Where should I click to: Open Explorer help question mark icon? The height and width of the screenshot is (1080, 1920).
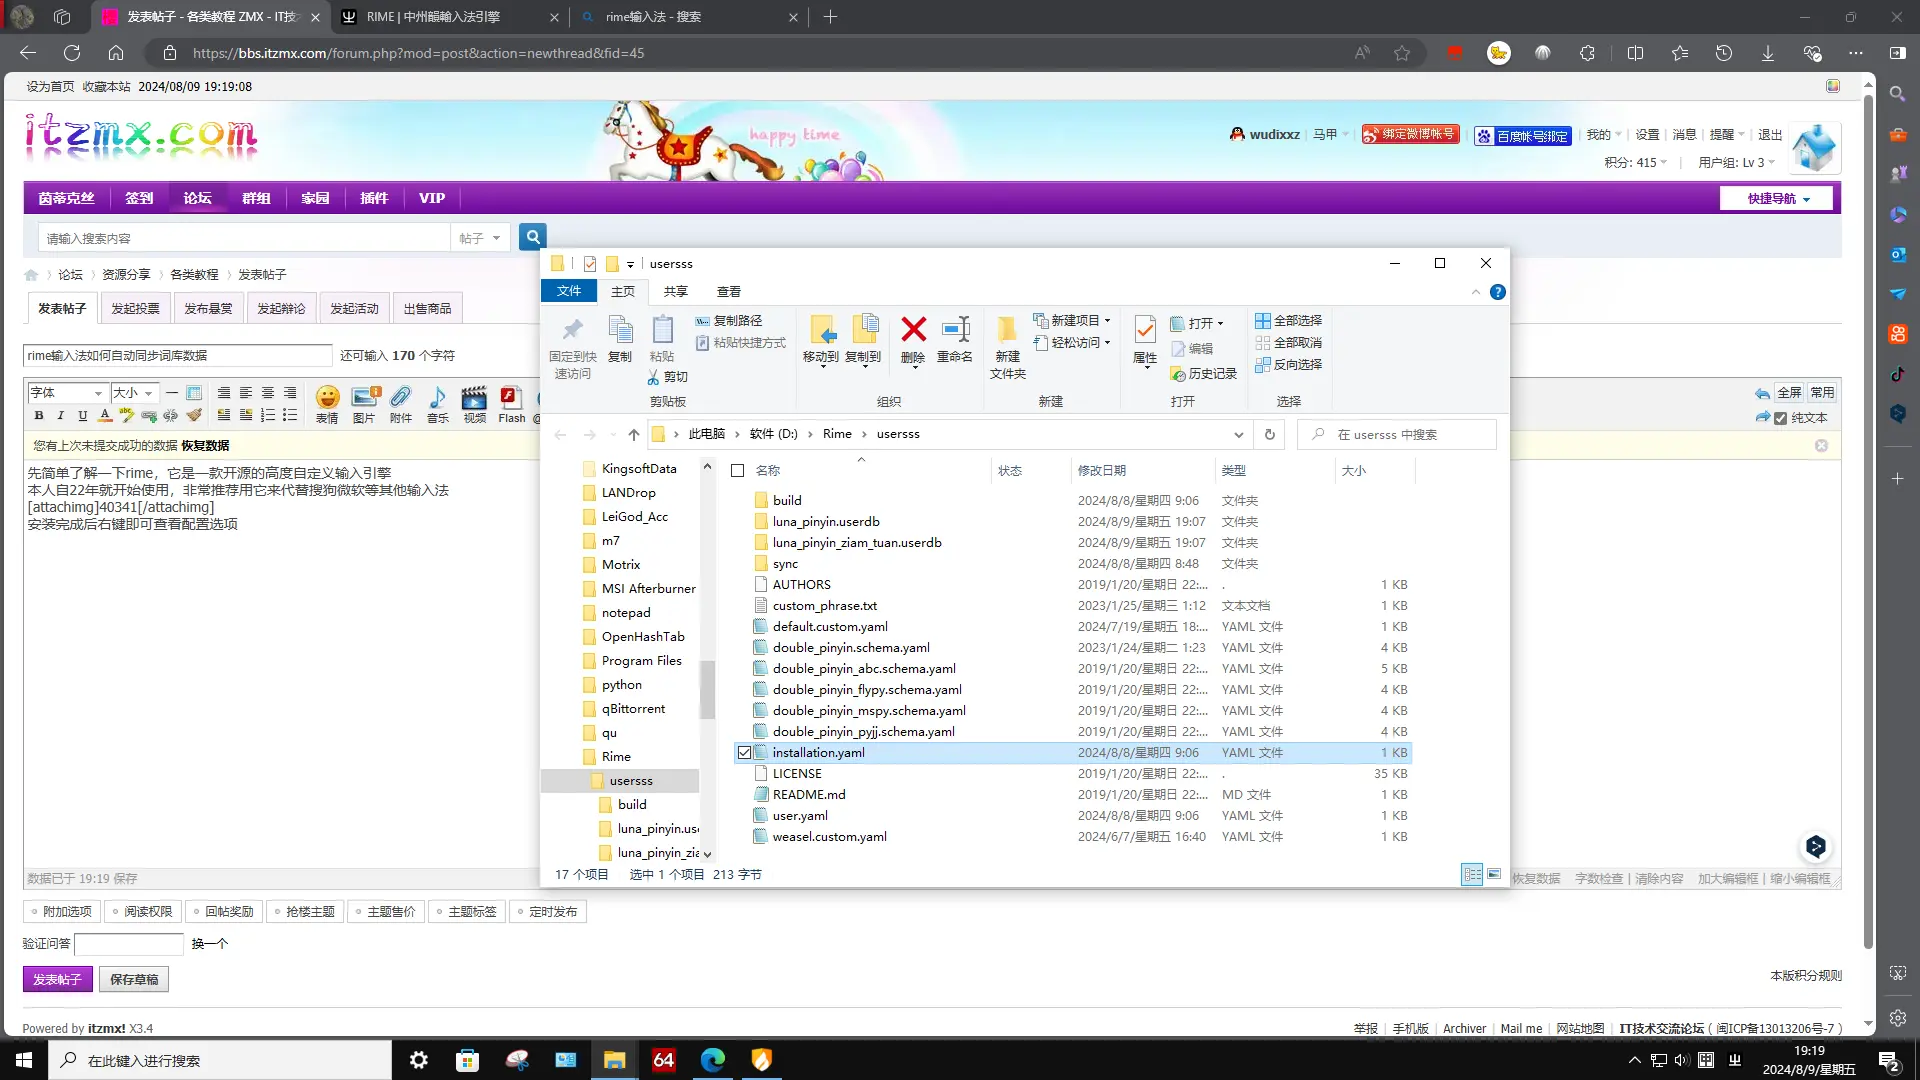1497,292
